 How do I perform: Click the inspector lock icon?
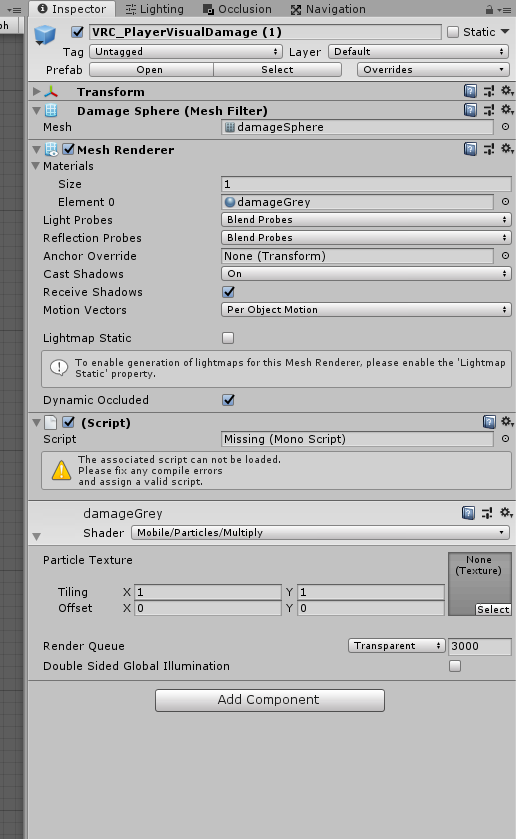(489, 10)
